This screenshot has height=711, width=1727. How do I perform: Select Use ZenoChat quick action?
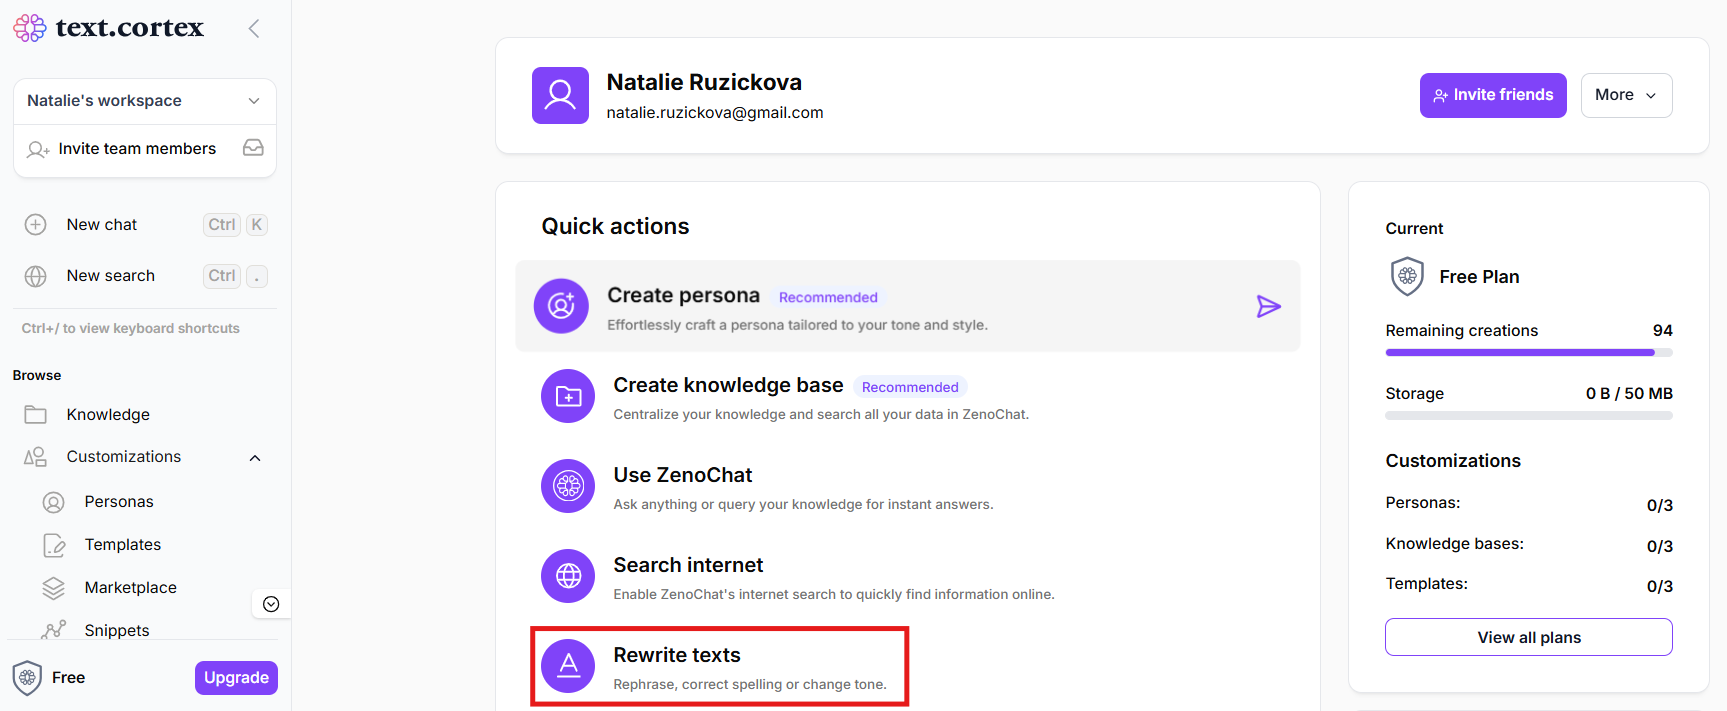[908, 486]
